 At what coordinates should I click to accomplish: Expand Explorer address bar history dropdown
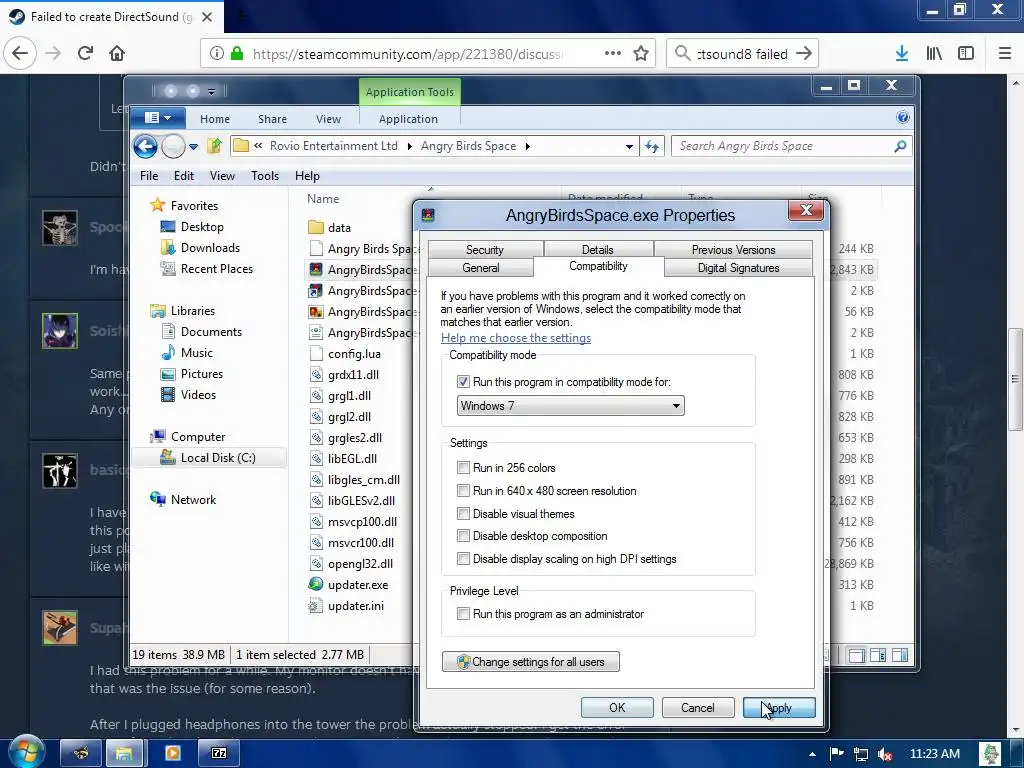click(x=629, y=146)
